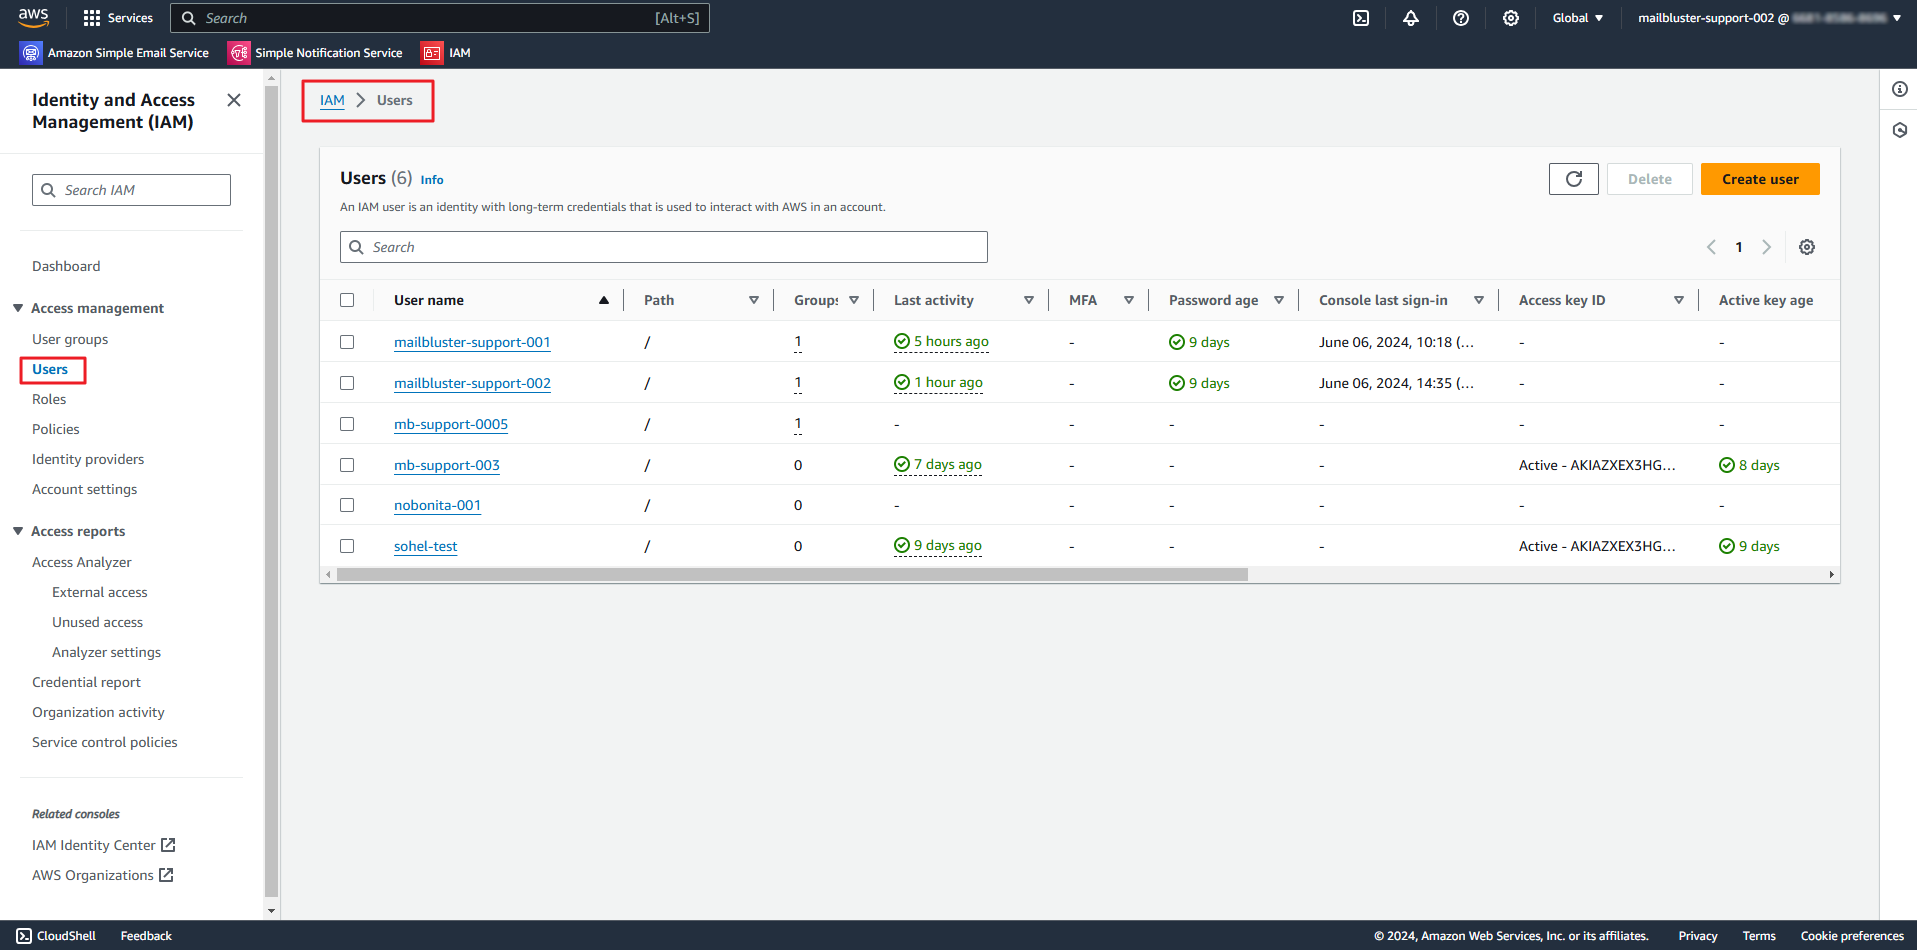The image size is (1917, 950).
Task: Open table preferences gear icon
Action: click(x=1807, y=247)
